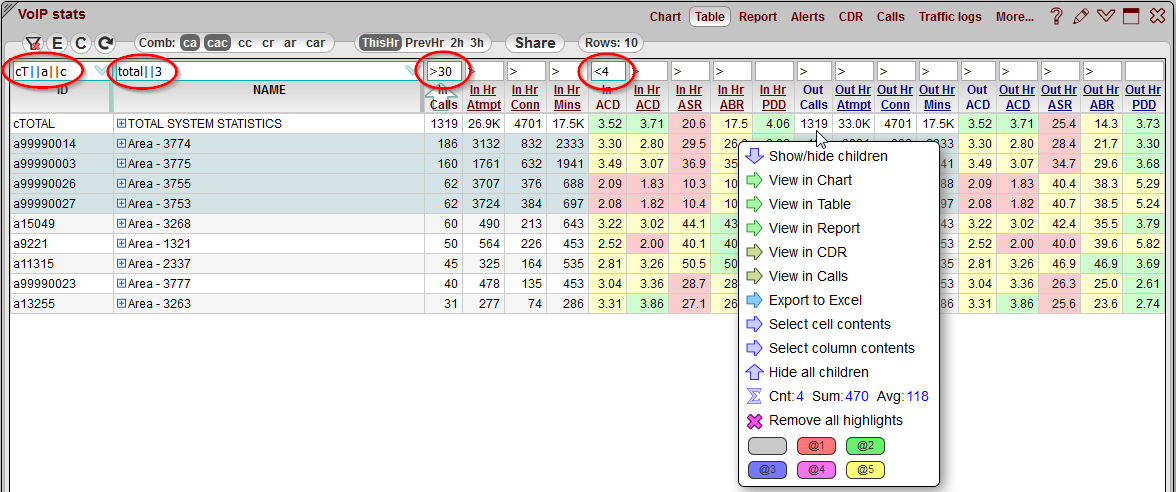Sort by the In Hr Conn column

point(526,97)
